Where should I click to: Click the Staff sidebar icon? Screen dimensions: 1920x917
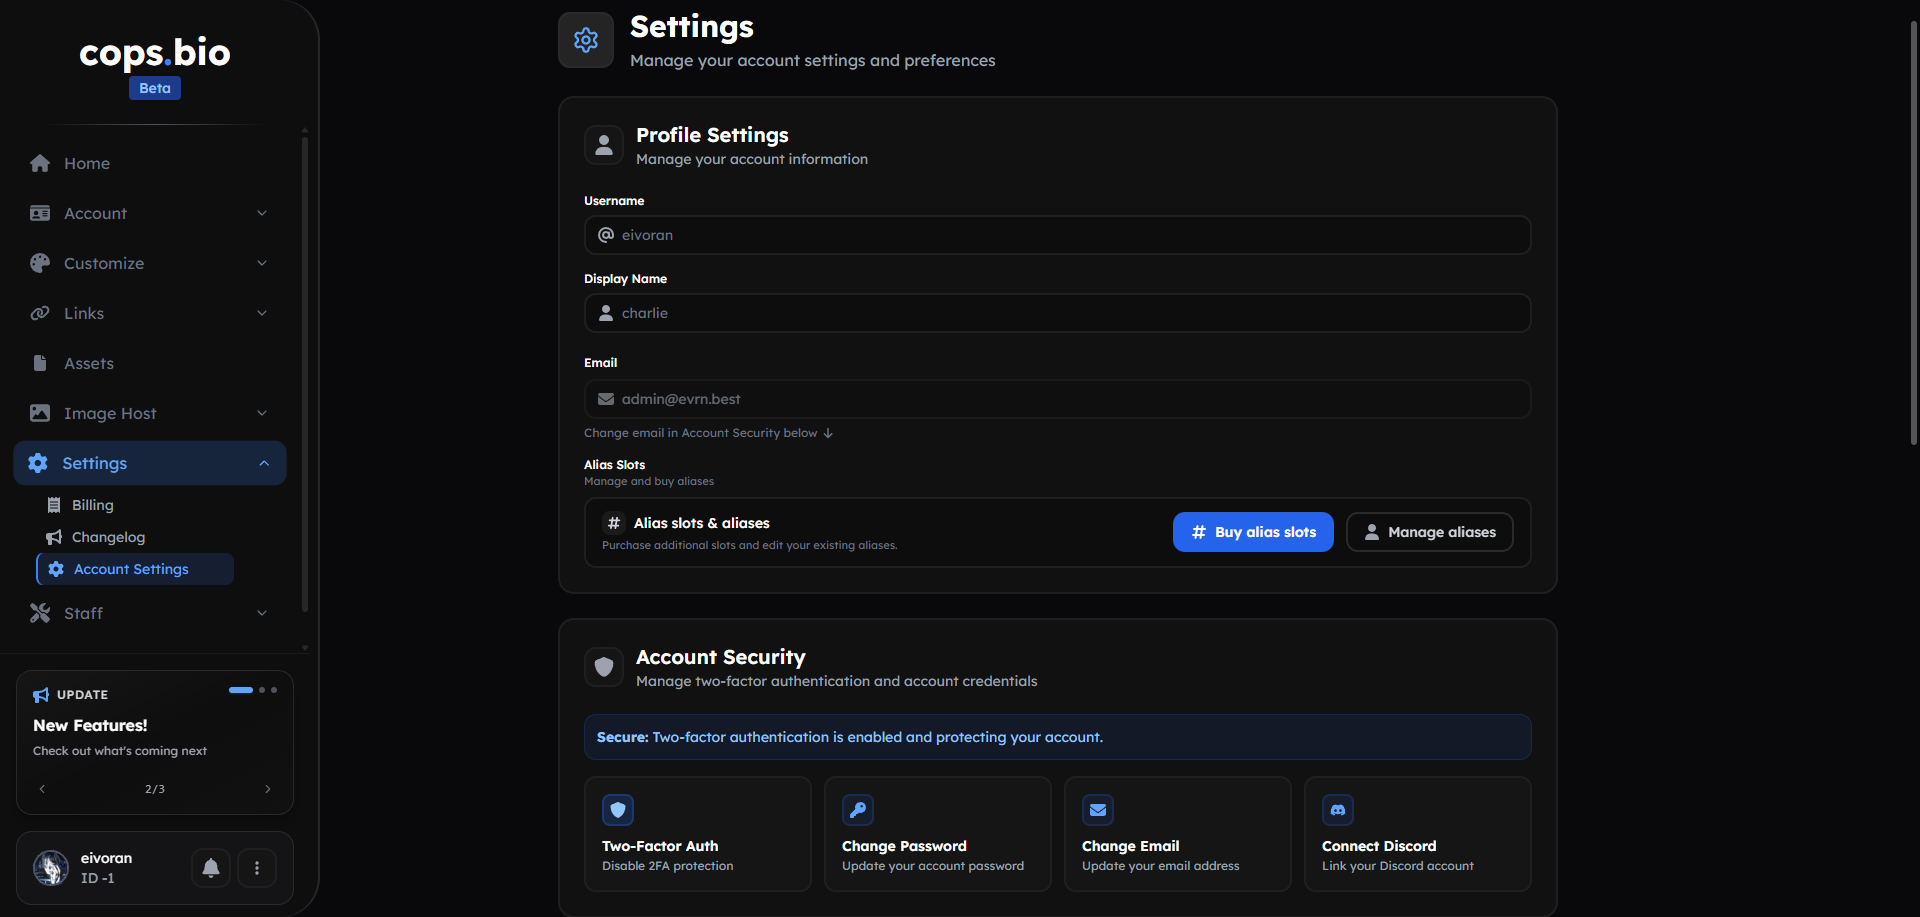point(40,613)
